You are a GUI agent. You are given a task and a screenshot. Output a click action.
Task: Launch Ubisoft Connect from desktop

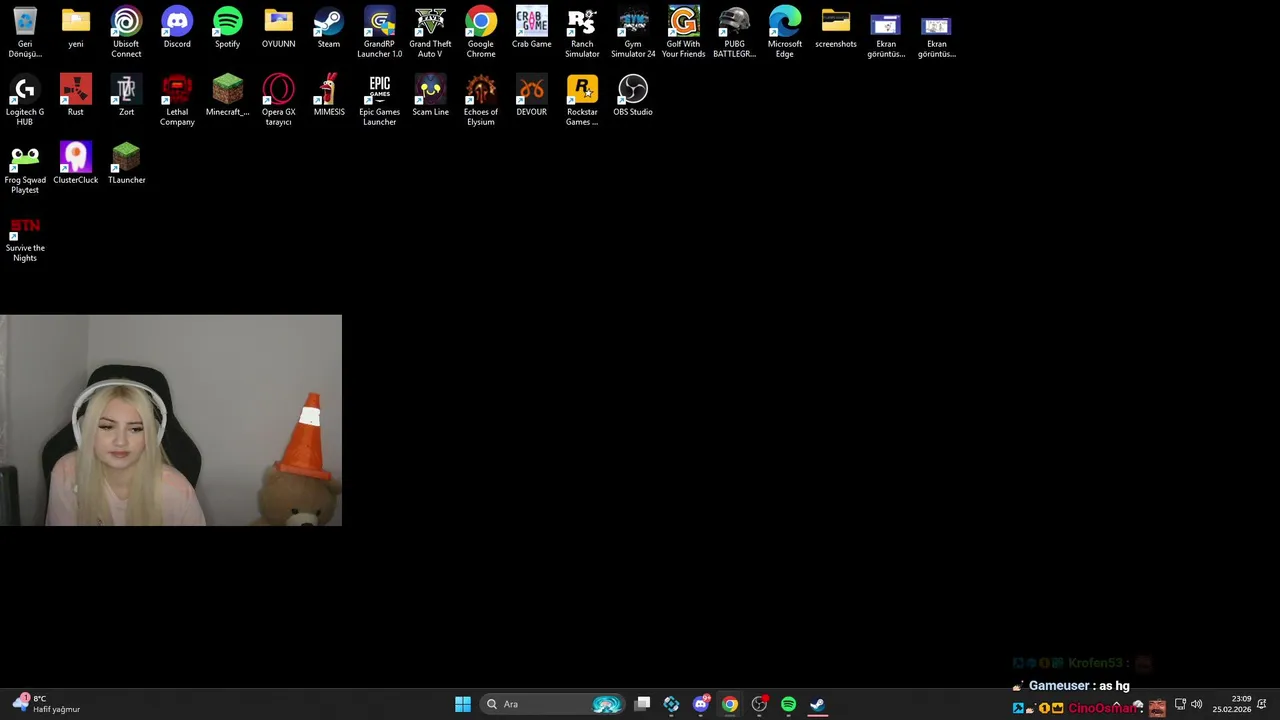(126, 32)
